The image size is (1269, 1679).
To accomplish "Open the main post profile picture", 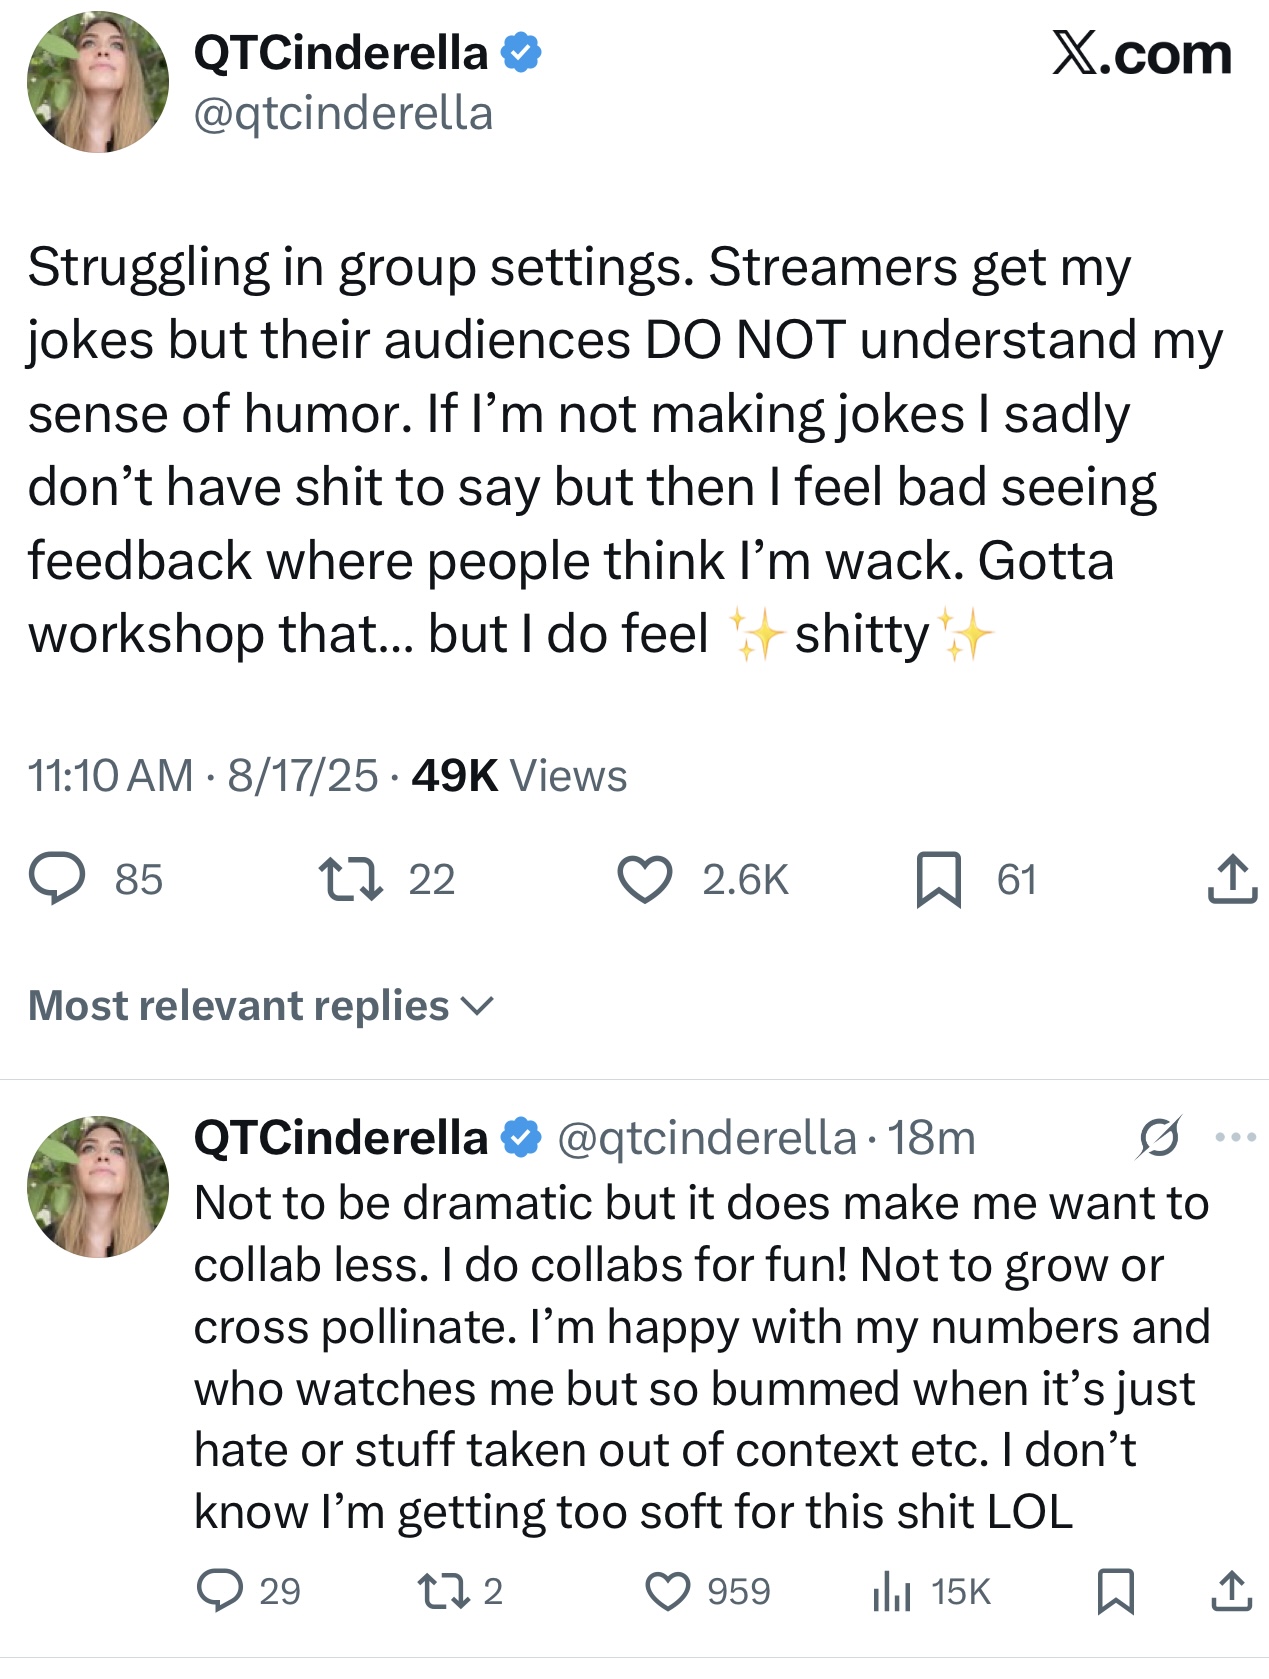I will point(98,82).
